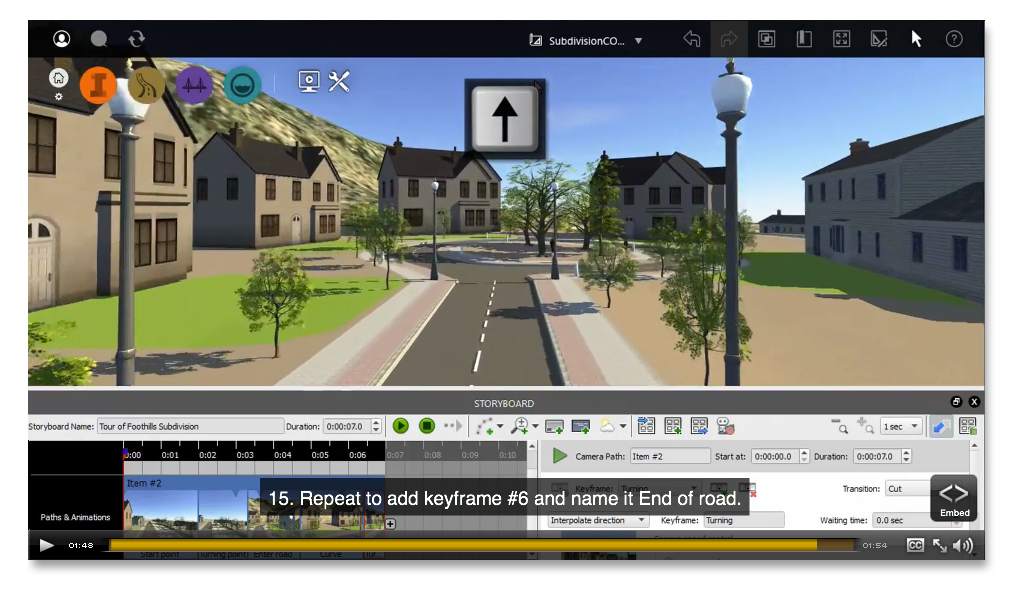The width and height of the screenshot is (1034, 615).
Task: Open the measure and sketch tool icon
Action: [879, 39]
